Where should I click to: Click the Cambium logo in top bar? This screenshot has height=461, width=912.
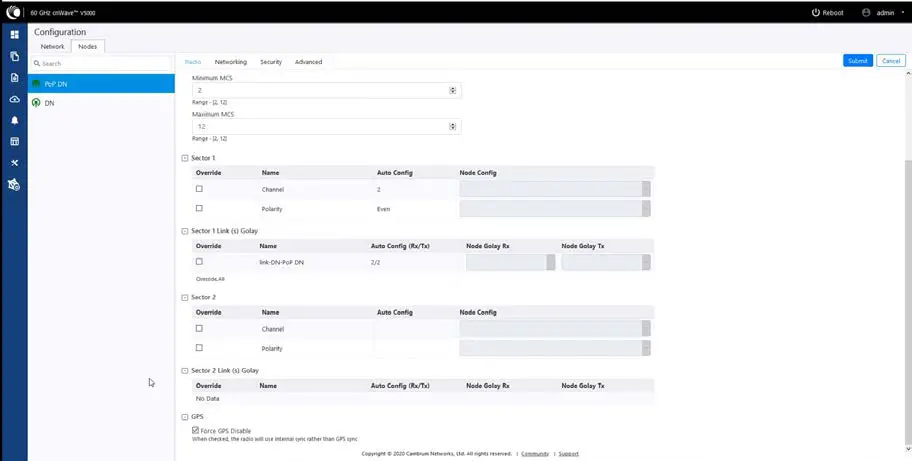pyautogui.click(x=13, y=12)
